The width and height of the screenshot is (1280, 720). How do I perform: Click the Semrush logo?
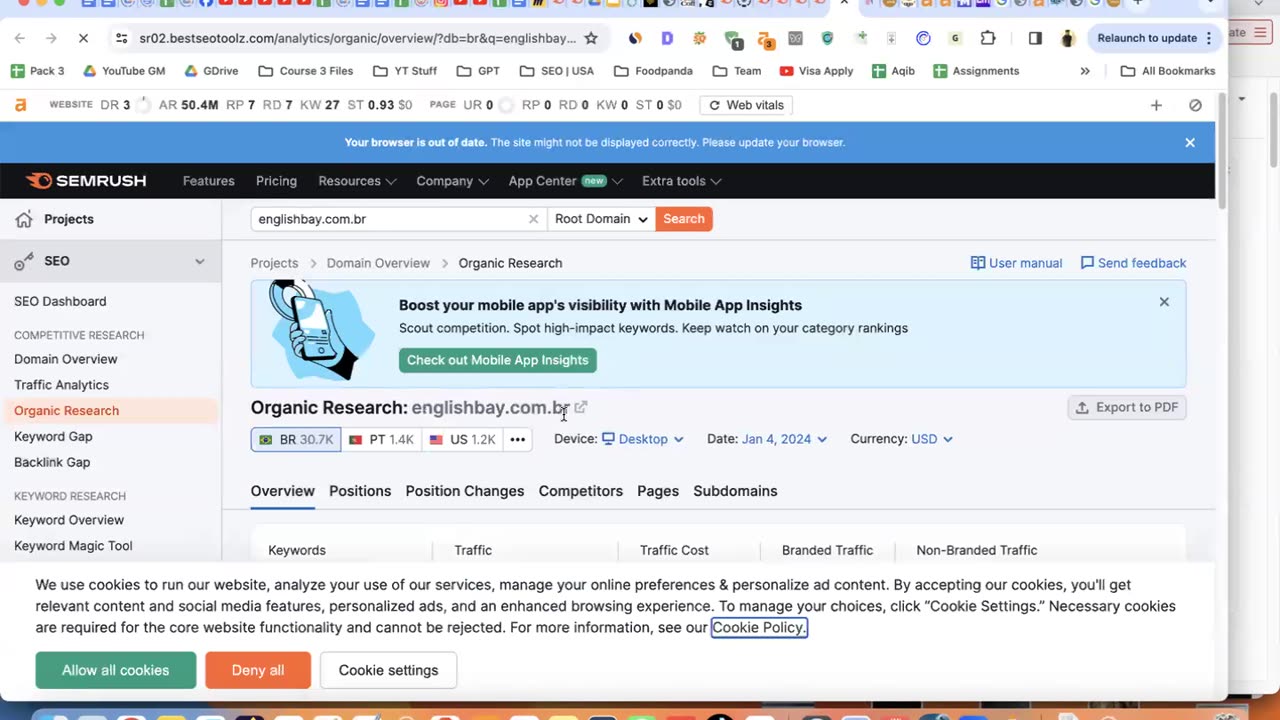point(86,181)
